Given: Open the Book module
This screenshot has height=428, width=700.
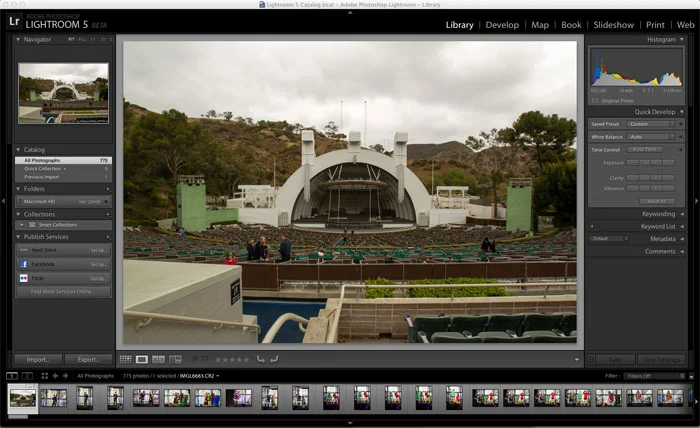Looking at the screenshot, I should [x=571, y=25].
